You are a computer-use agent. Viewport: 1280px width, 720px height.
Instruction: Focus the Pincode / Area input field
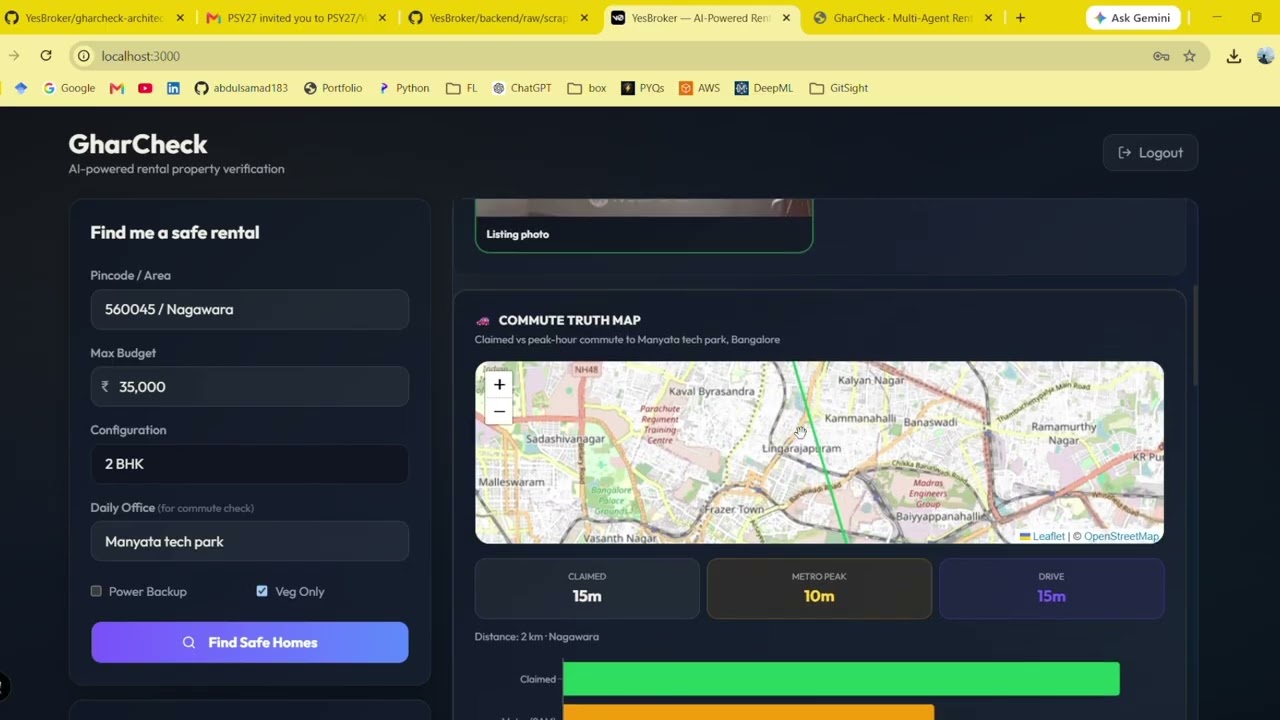pyautogui.click(x=250, y=310)
